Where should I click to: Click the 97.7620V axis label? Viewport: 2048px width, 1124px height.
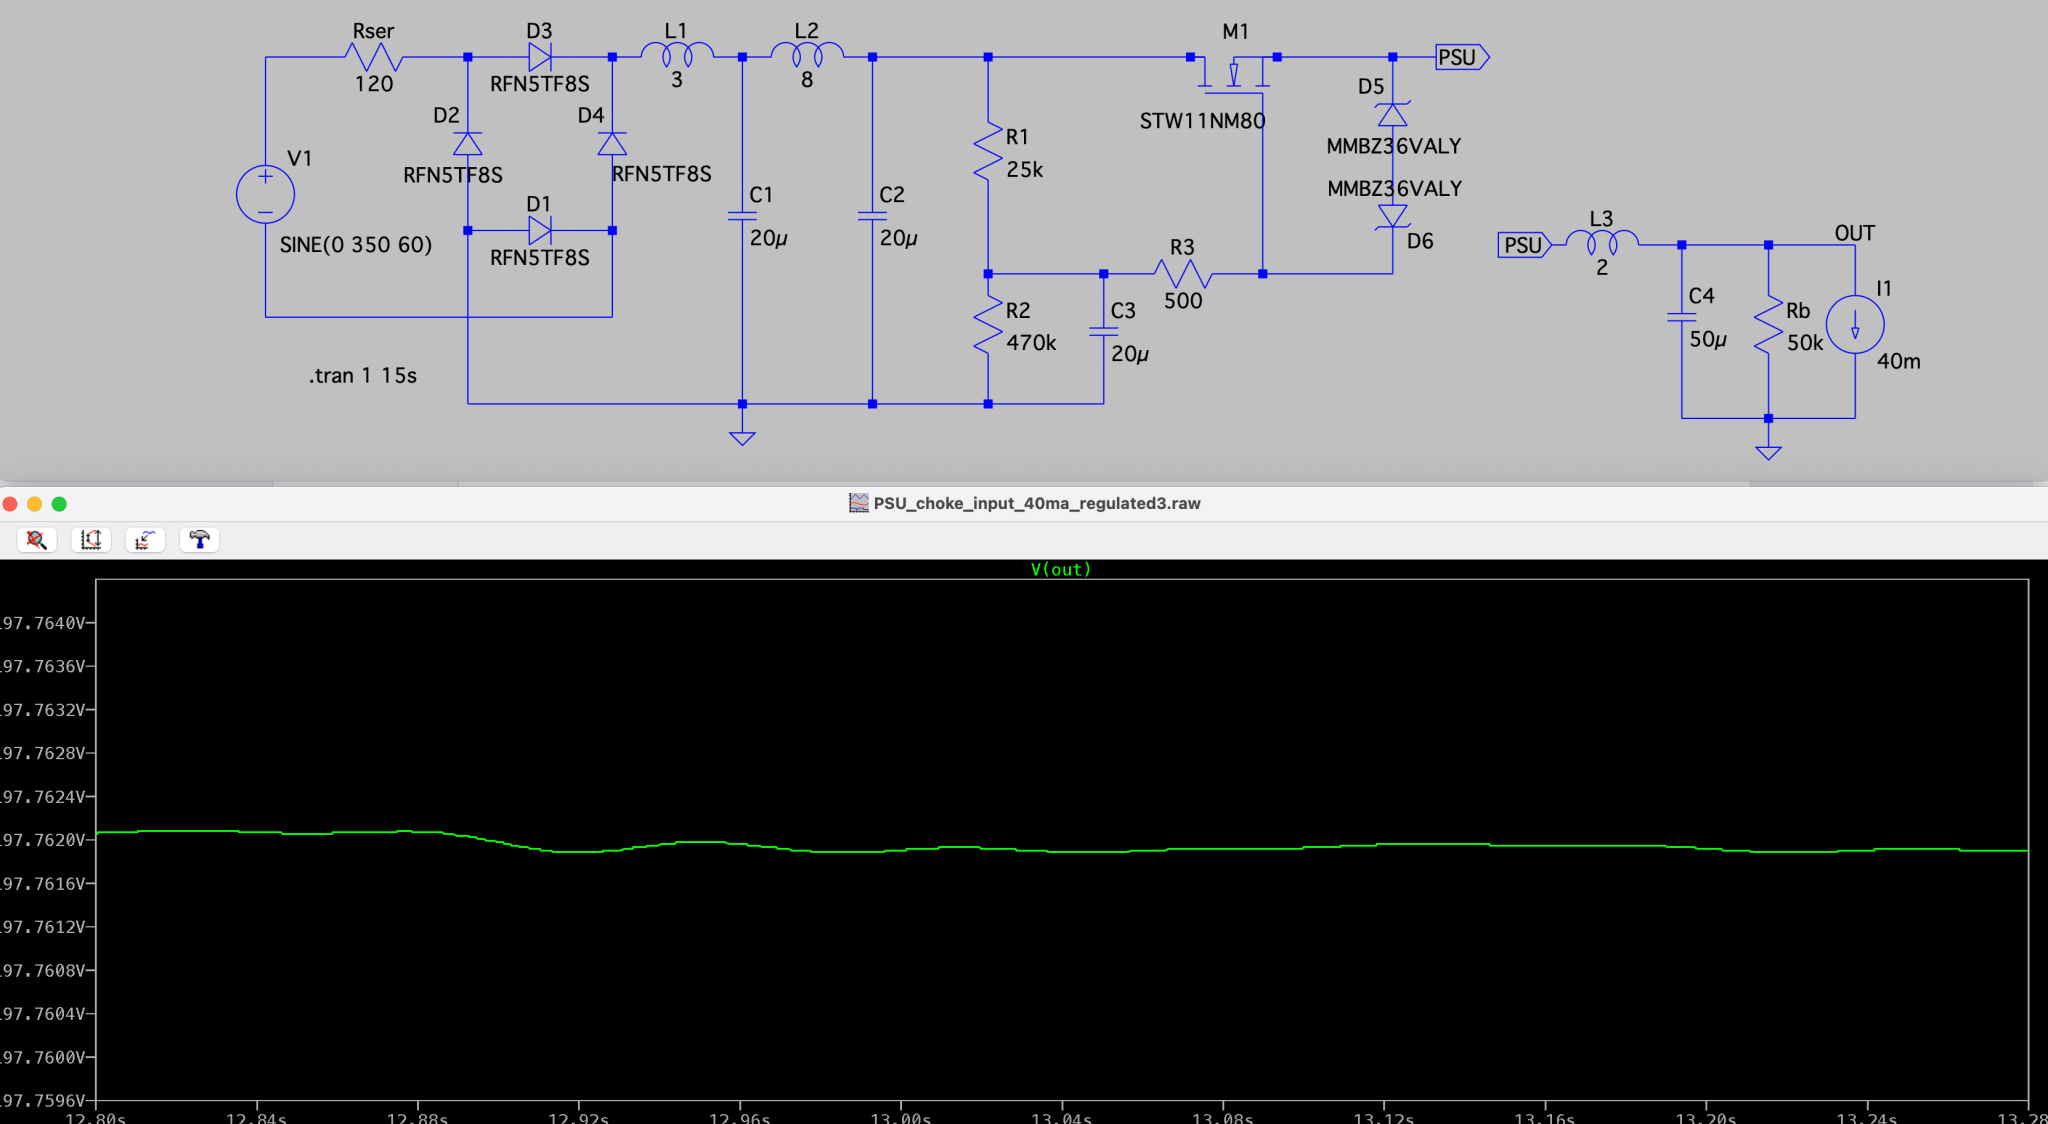point(45,840)
